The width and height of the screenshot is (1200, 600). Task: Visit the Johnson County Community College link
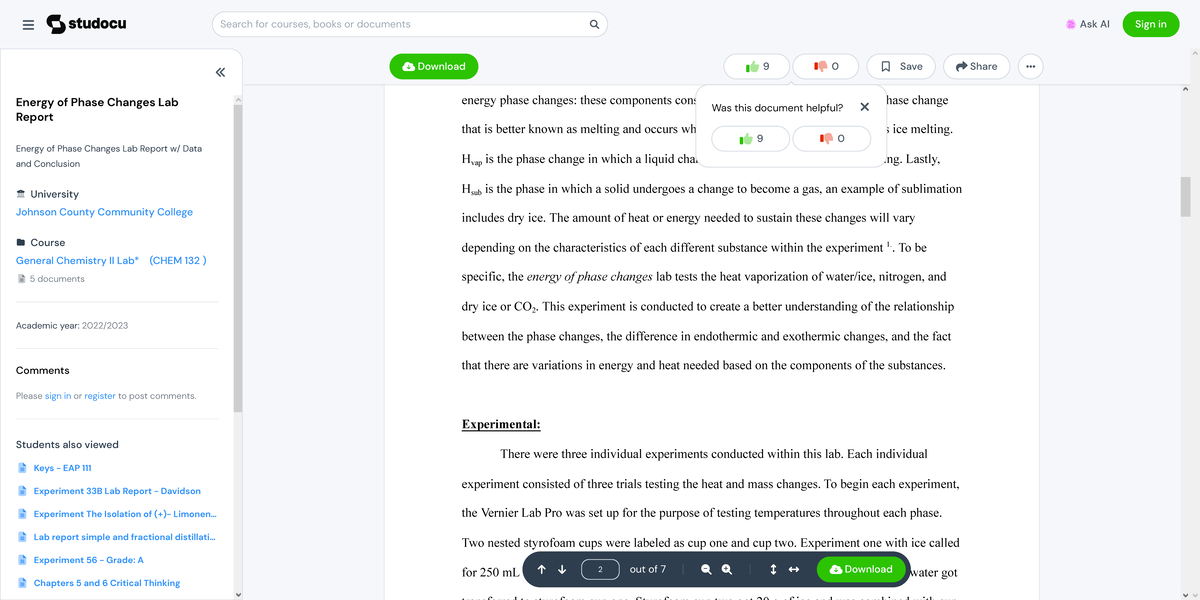point(104,211)
